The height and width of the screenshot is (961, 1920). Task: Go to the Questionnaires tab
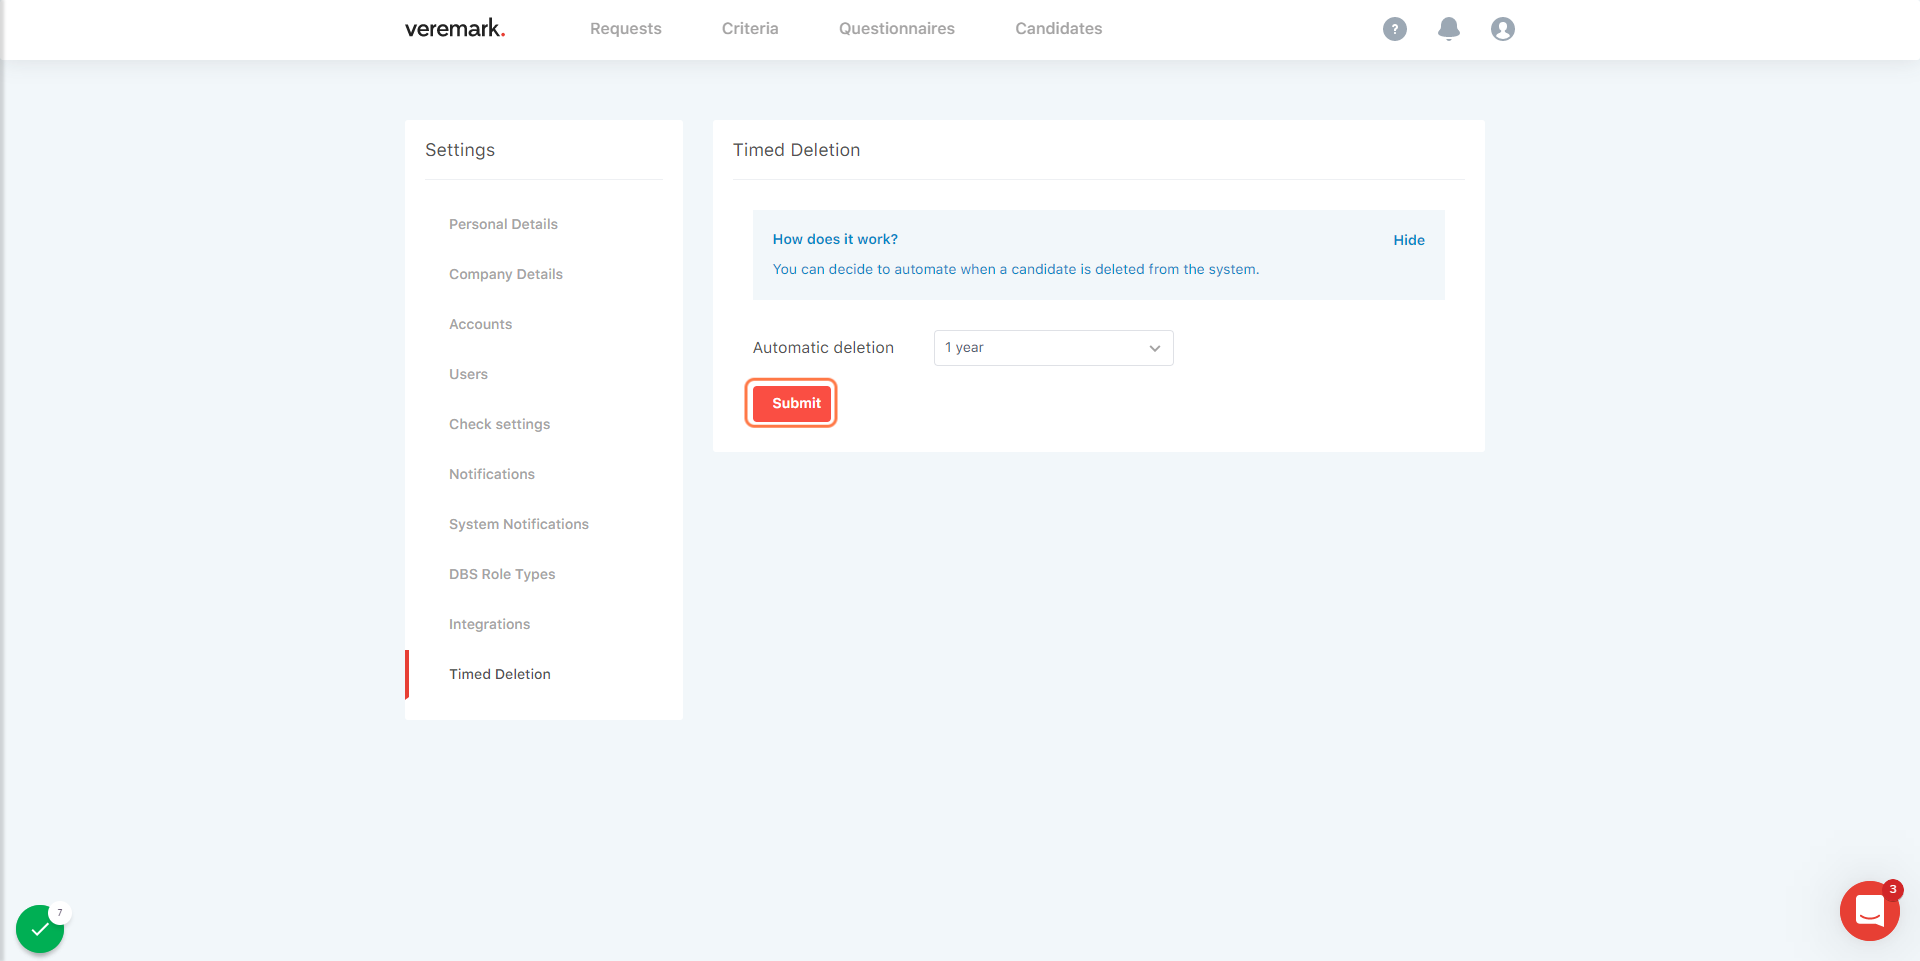coord(897,29)
